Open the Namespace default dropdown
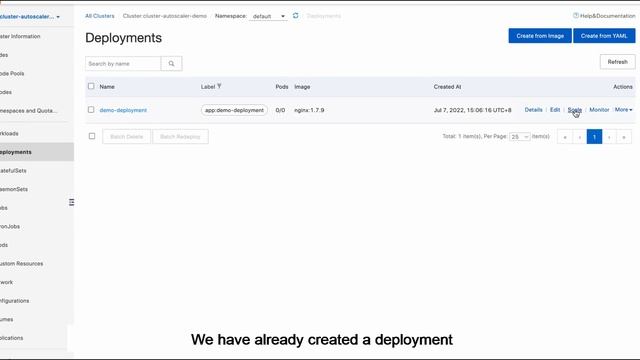 pos(268,16)
